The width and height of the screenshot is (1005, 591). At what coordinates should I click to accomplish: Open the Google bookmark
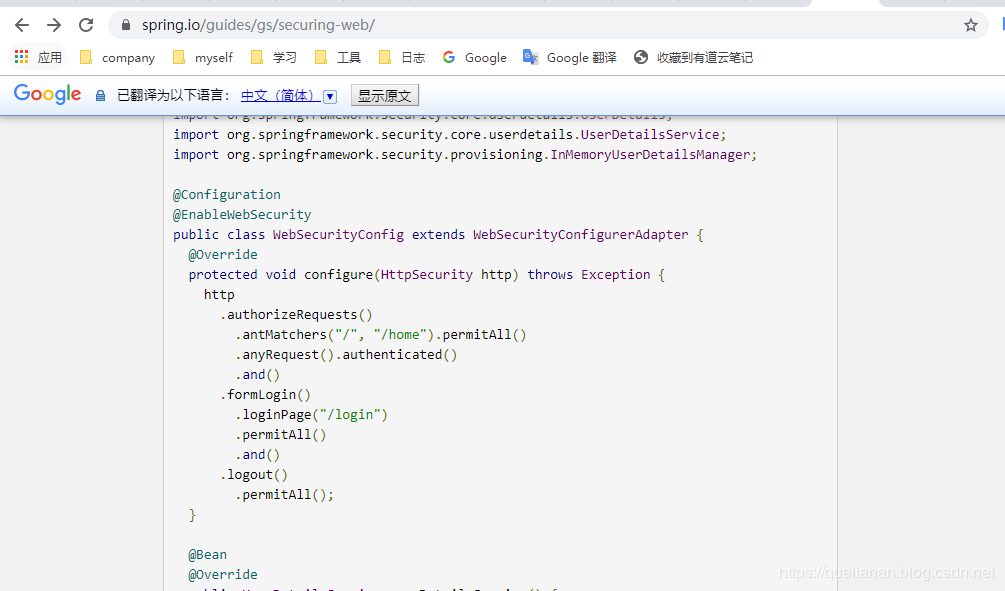point(474,58)
